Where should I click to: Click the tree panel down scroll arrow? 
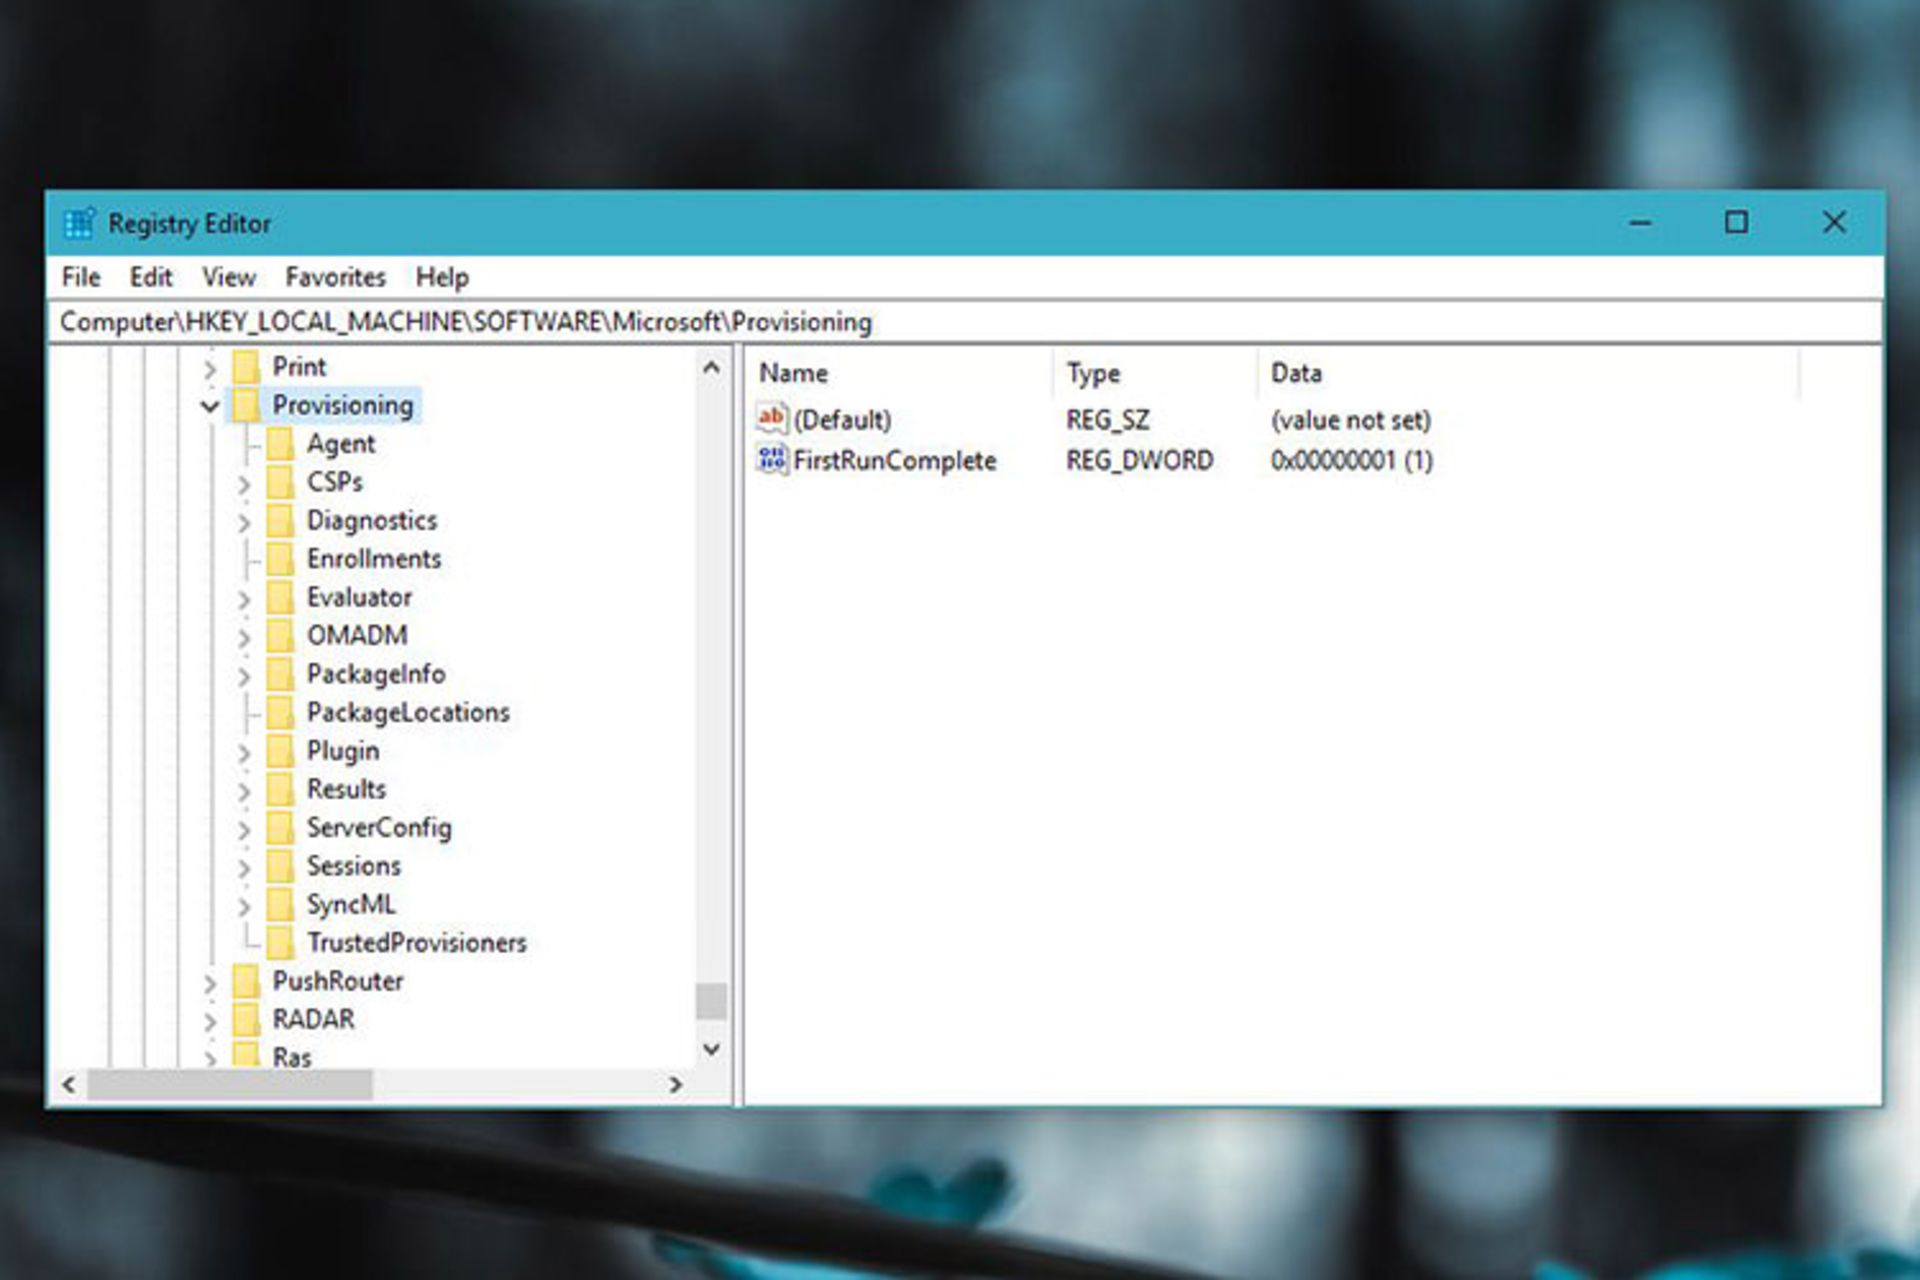(712, 1050)
